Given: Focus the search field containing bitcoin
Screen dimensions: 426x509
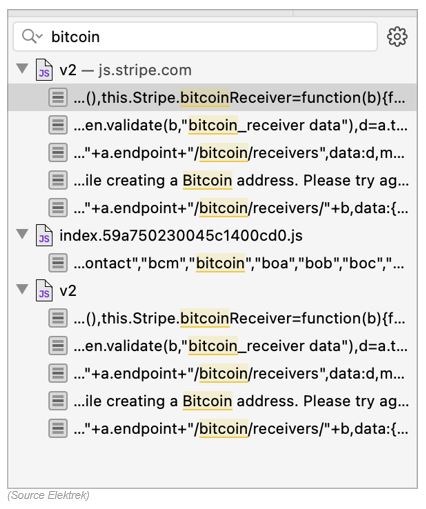Looking at the screenshot, I should pos(195,36).
